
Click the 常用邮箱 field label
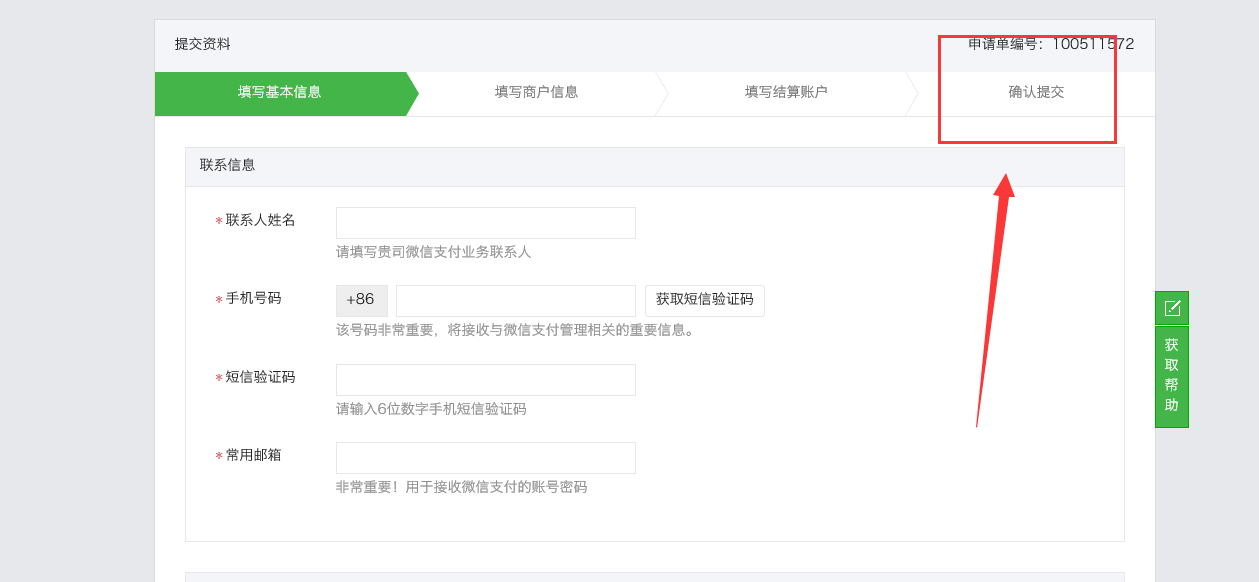click(x=253, y=455)
